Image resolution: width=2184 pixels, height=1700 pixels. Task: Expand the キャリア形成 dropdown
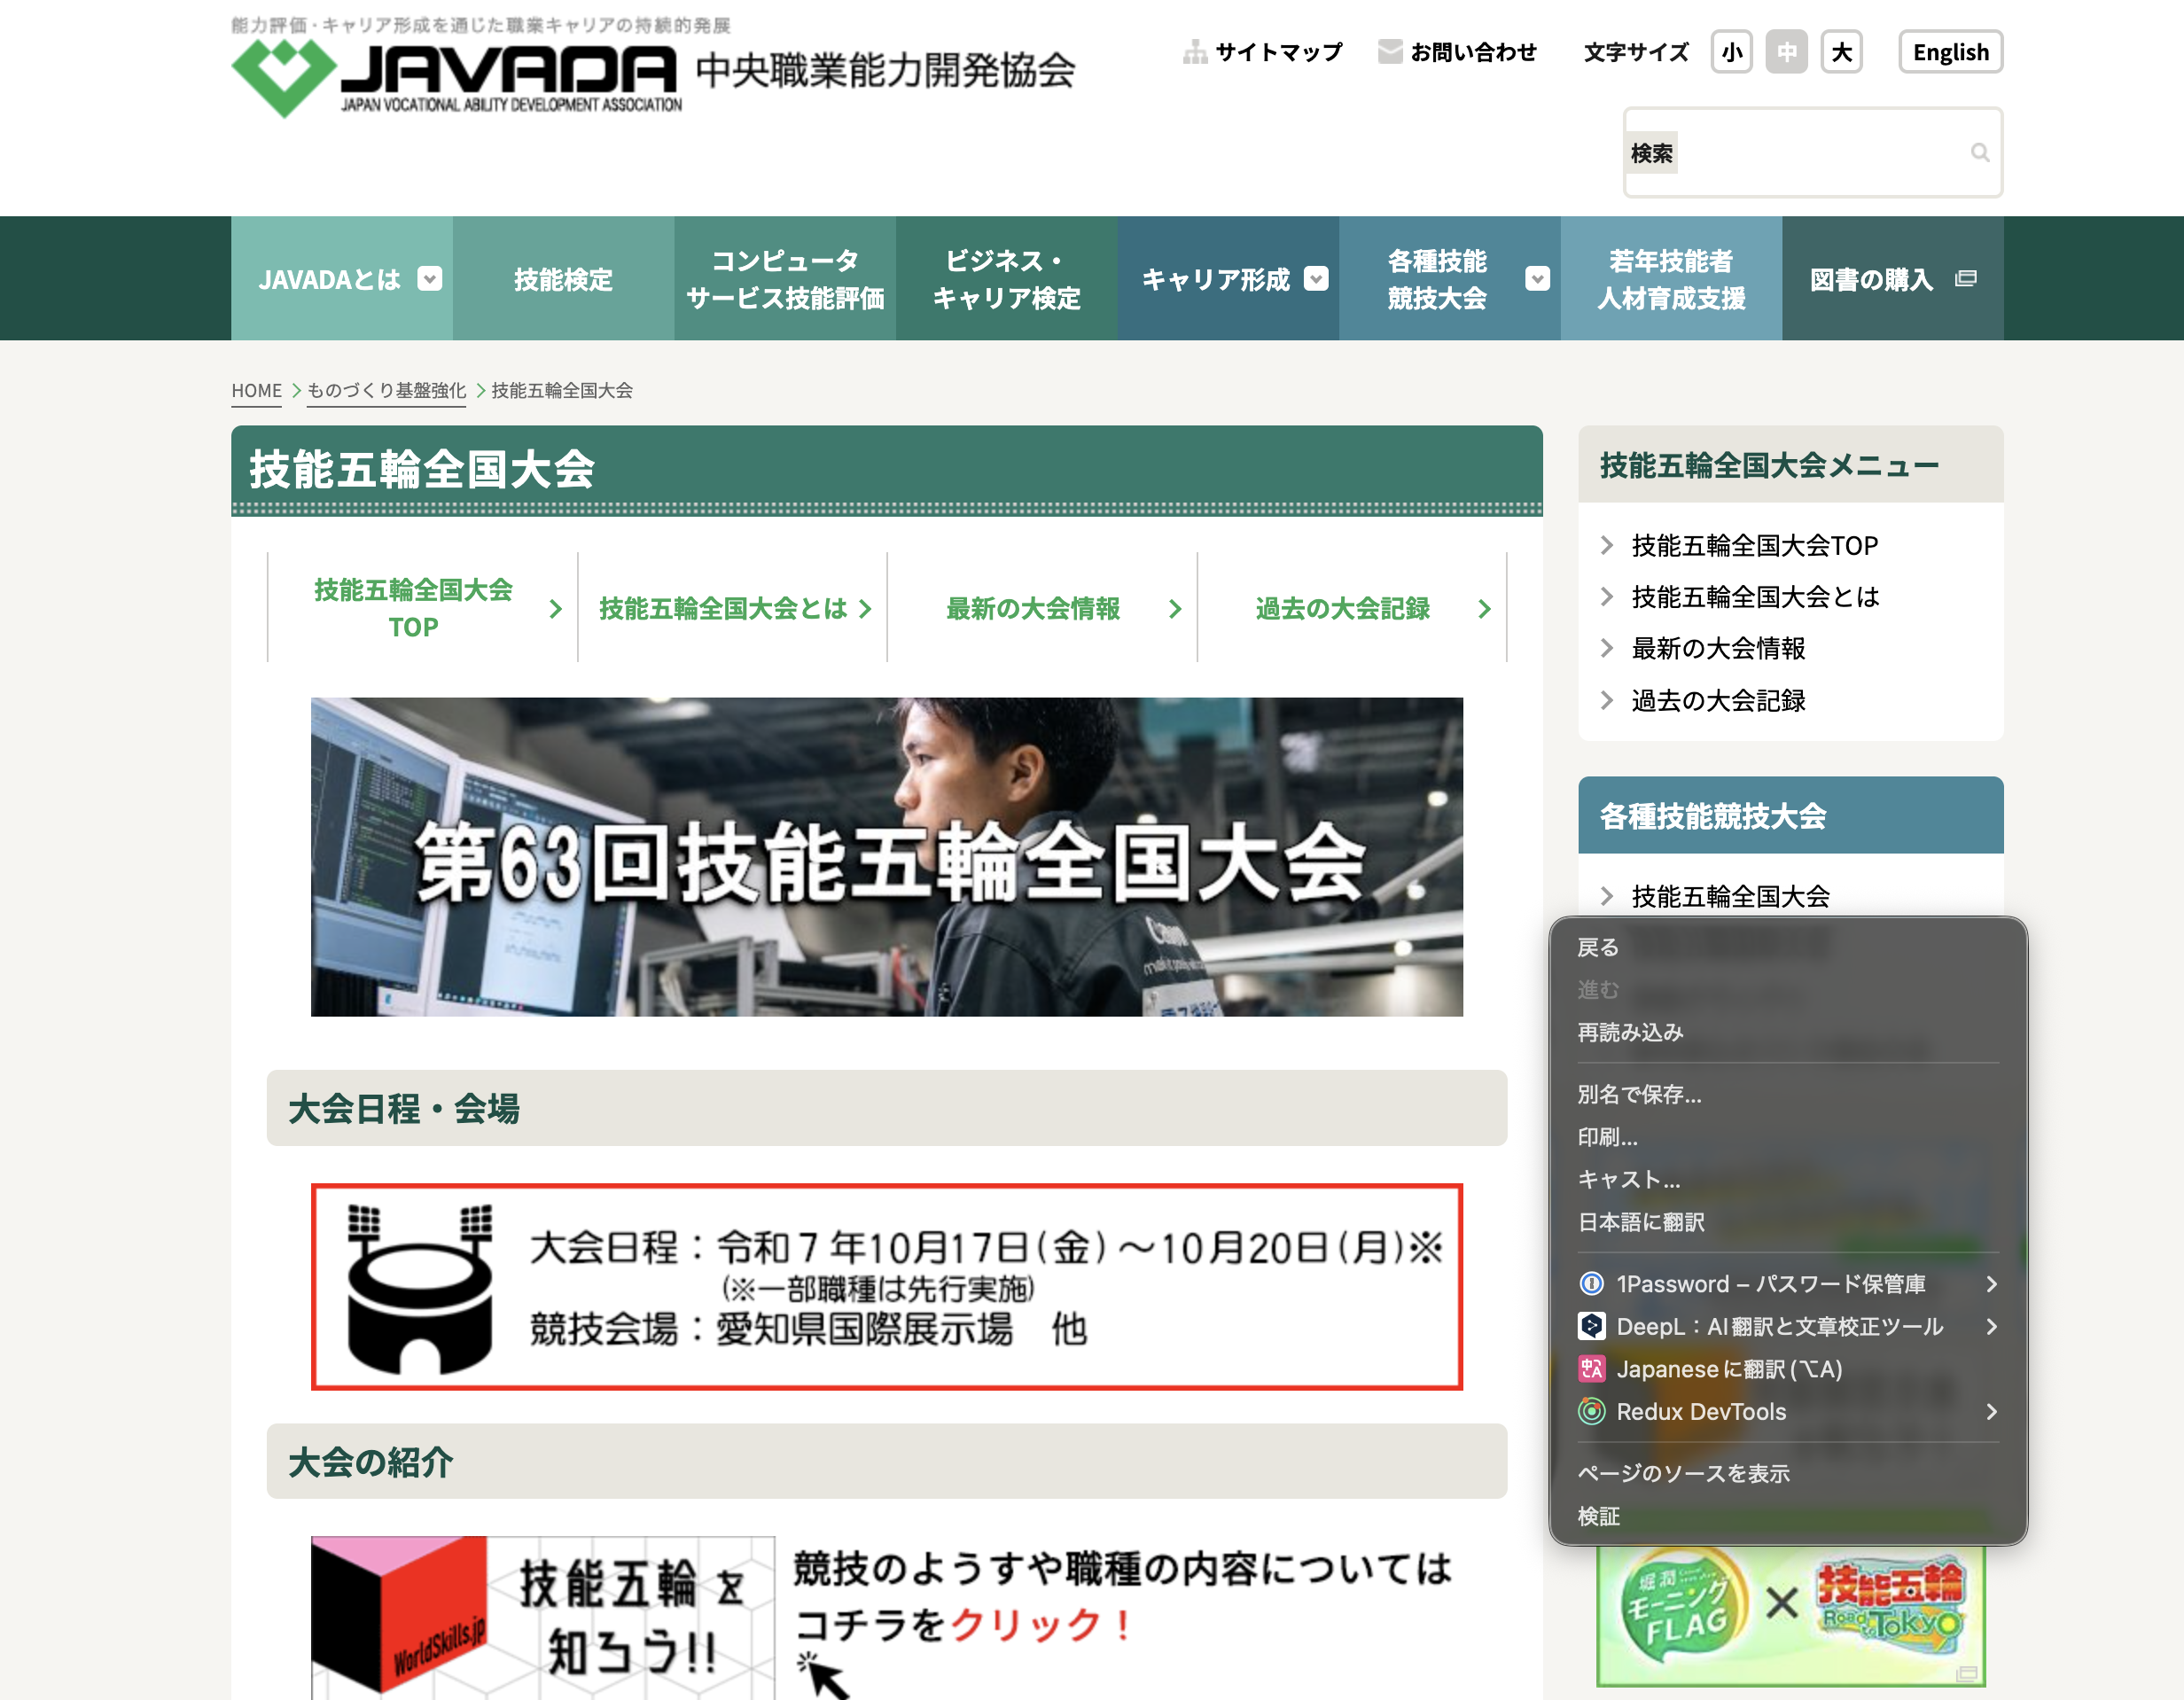pyautogui.click(x=1317, y=280)
